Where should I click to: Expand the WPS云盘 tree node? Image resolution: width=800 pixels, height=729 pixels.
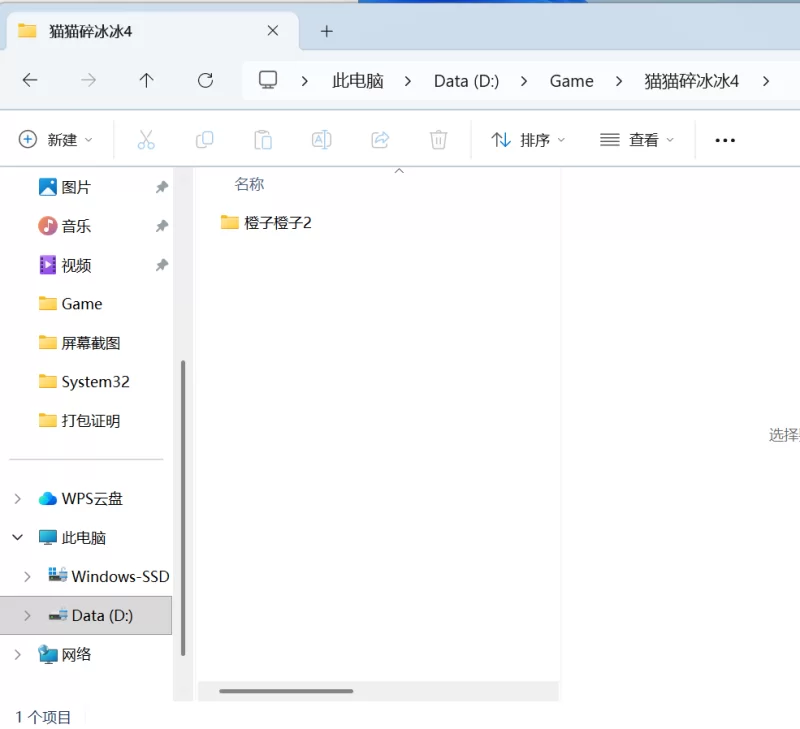click(17, 498)
